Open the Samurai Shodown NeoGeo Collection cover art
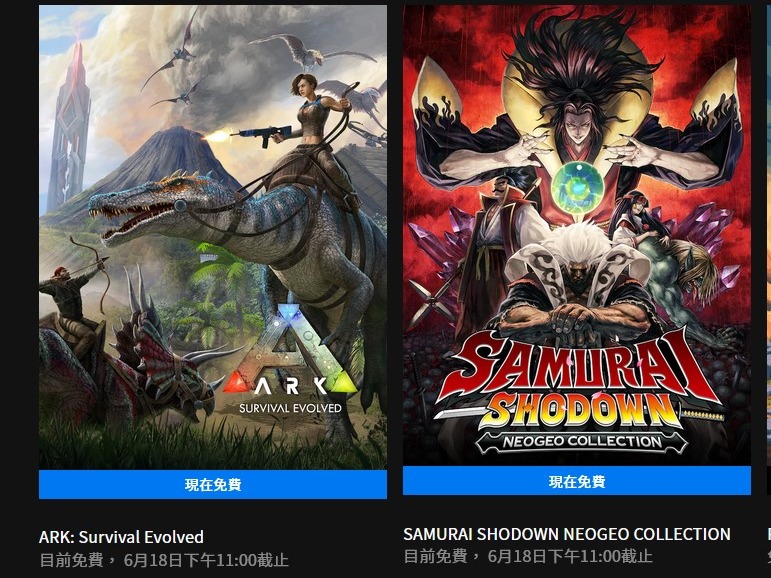This screenshot has height=578, width=771. 577,236
